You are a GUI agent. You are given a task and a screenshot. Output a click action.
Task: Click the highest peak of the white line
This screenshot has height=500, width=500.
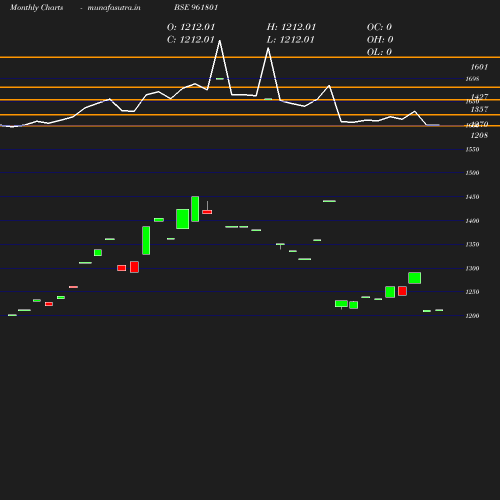(220, 41)
